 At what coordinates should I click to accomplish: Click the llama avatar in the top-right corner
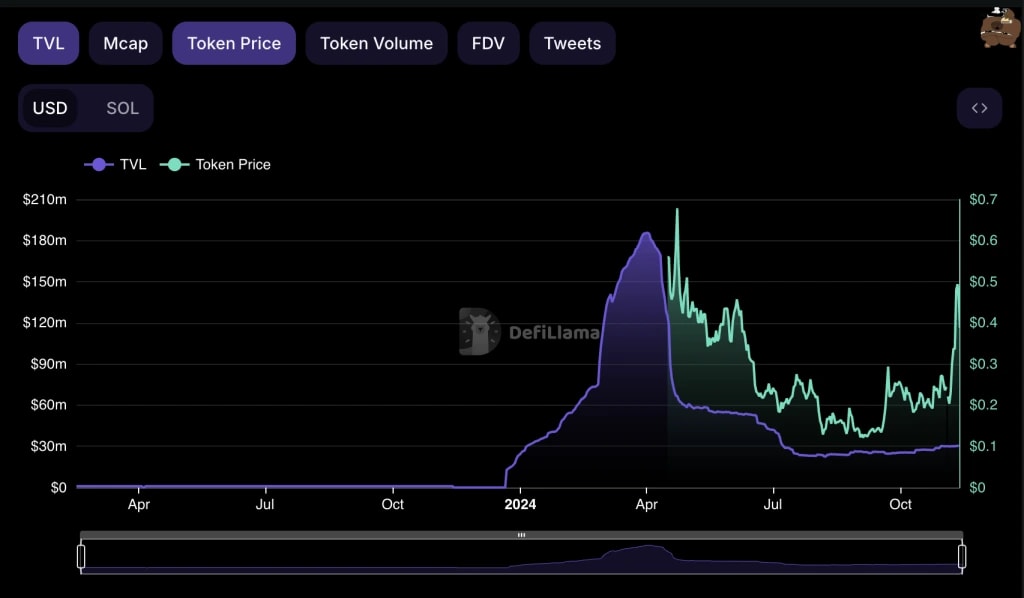click(x=999, y=29)
